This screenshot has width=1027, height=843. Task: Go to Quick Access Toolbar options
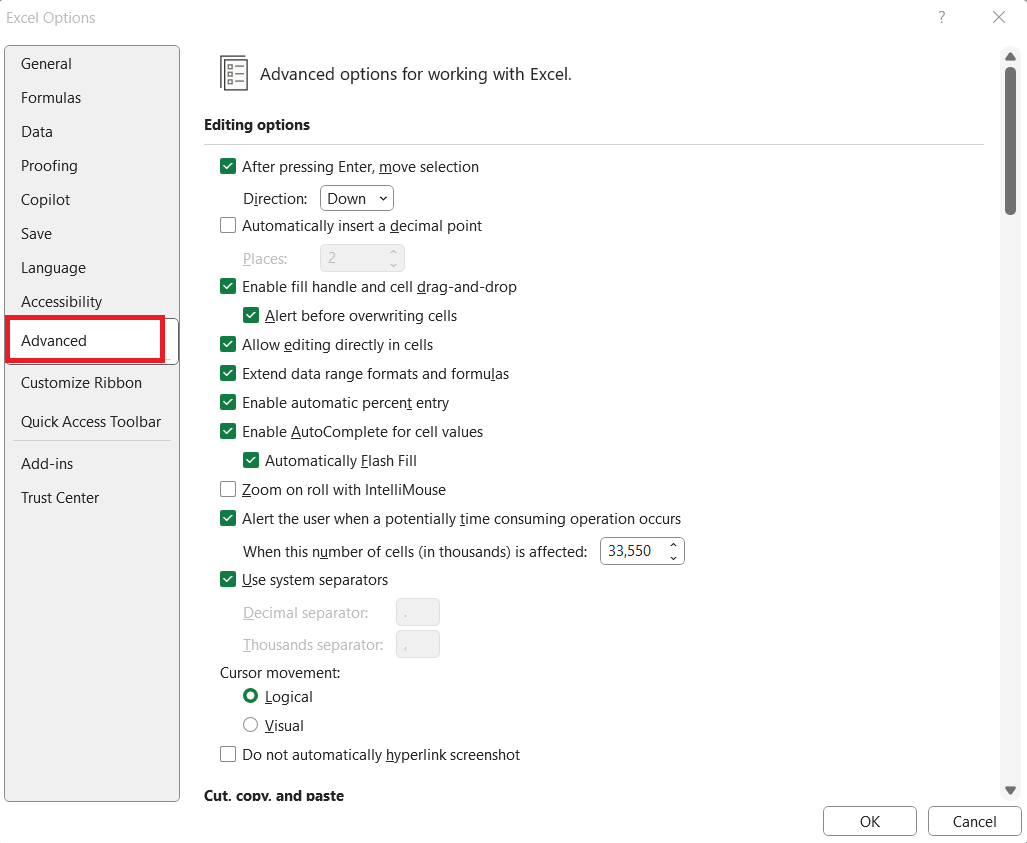90,422
